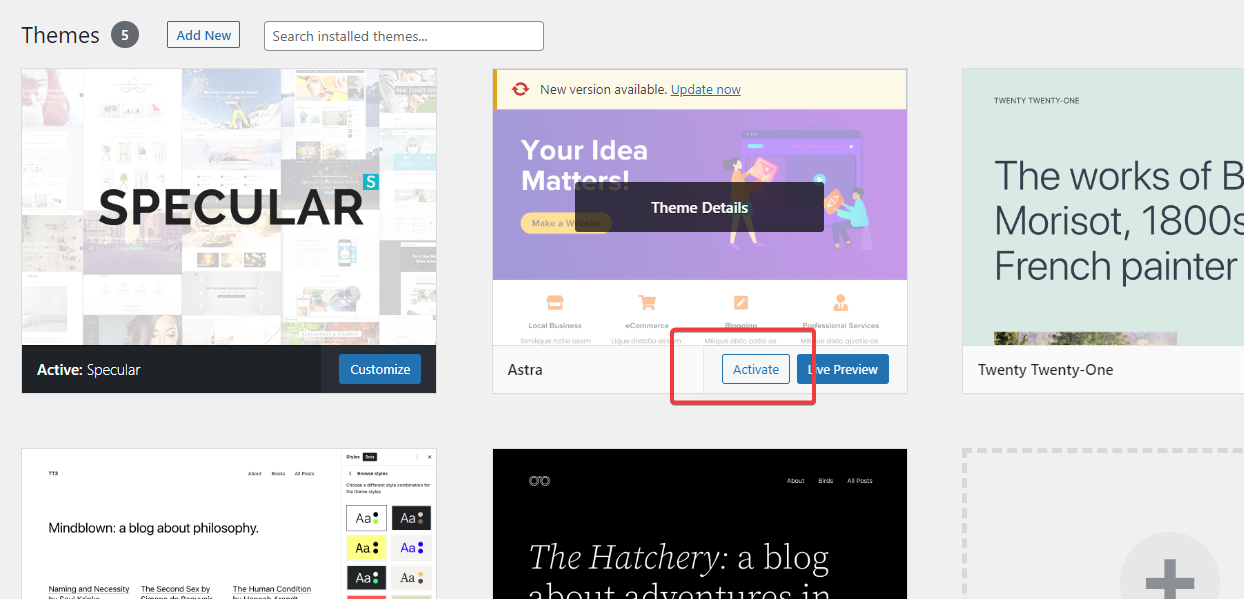
Task: Select the yellow Aa style swatch
Action: click(x=366, y=547)
